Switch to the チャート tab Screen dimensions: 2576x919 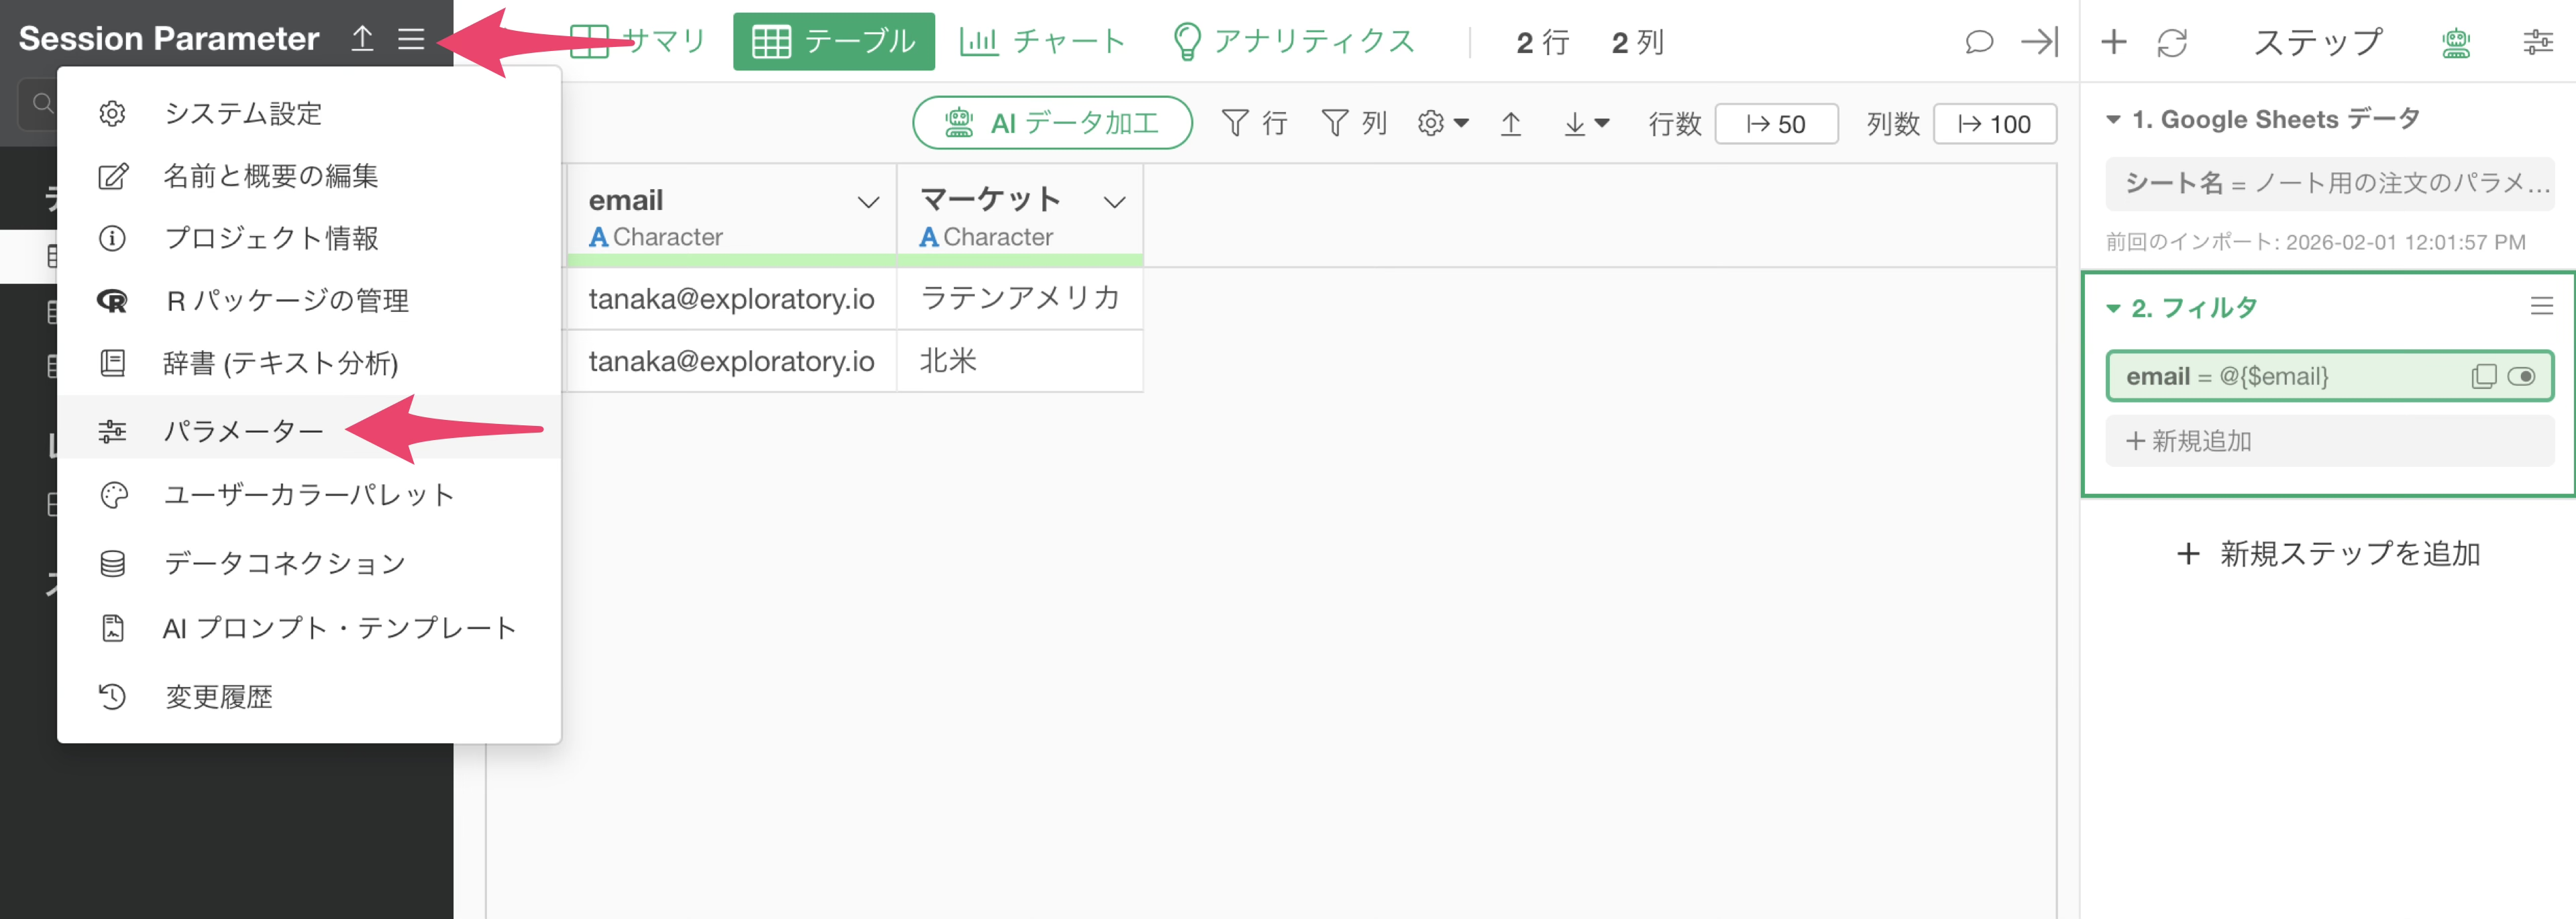coord(1043,42)
